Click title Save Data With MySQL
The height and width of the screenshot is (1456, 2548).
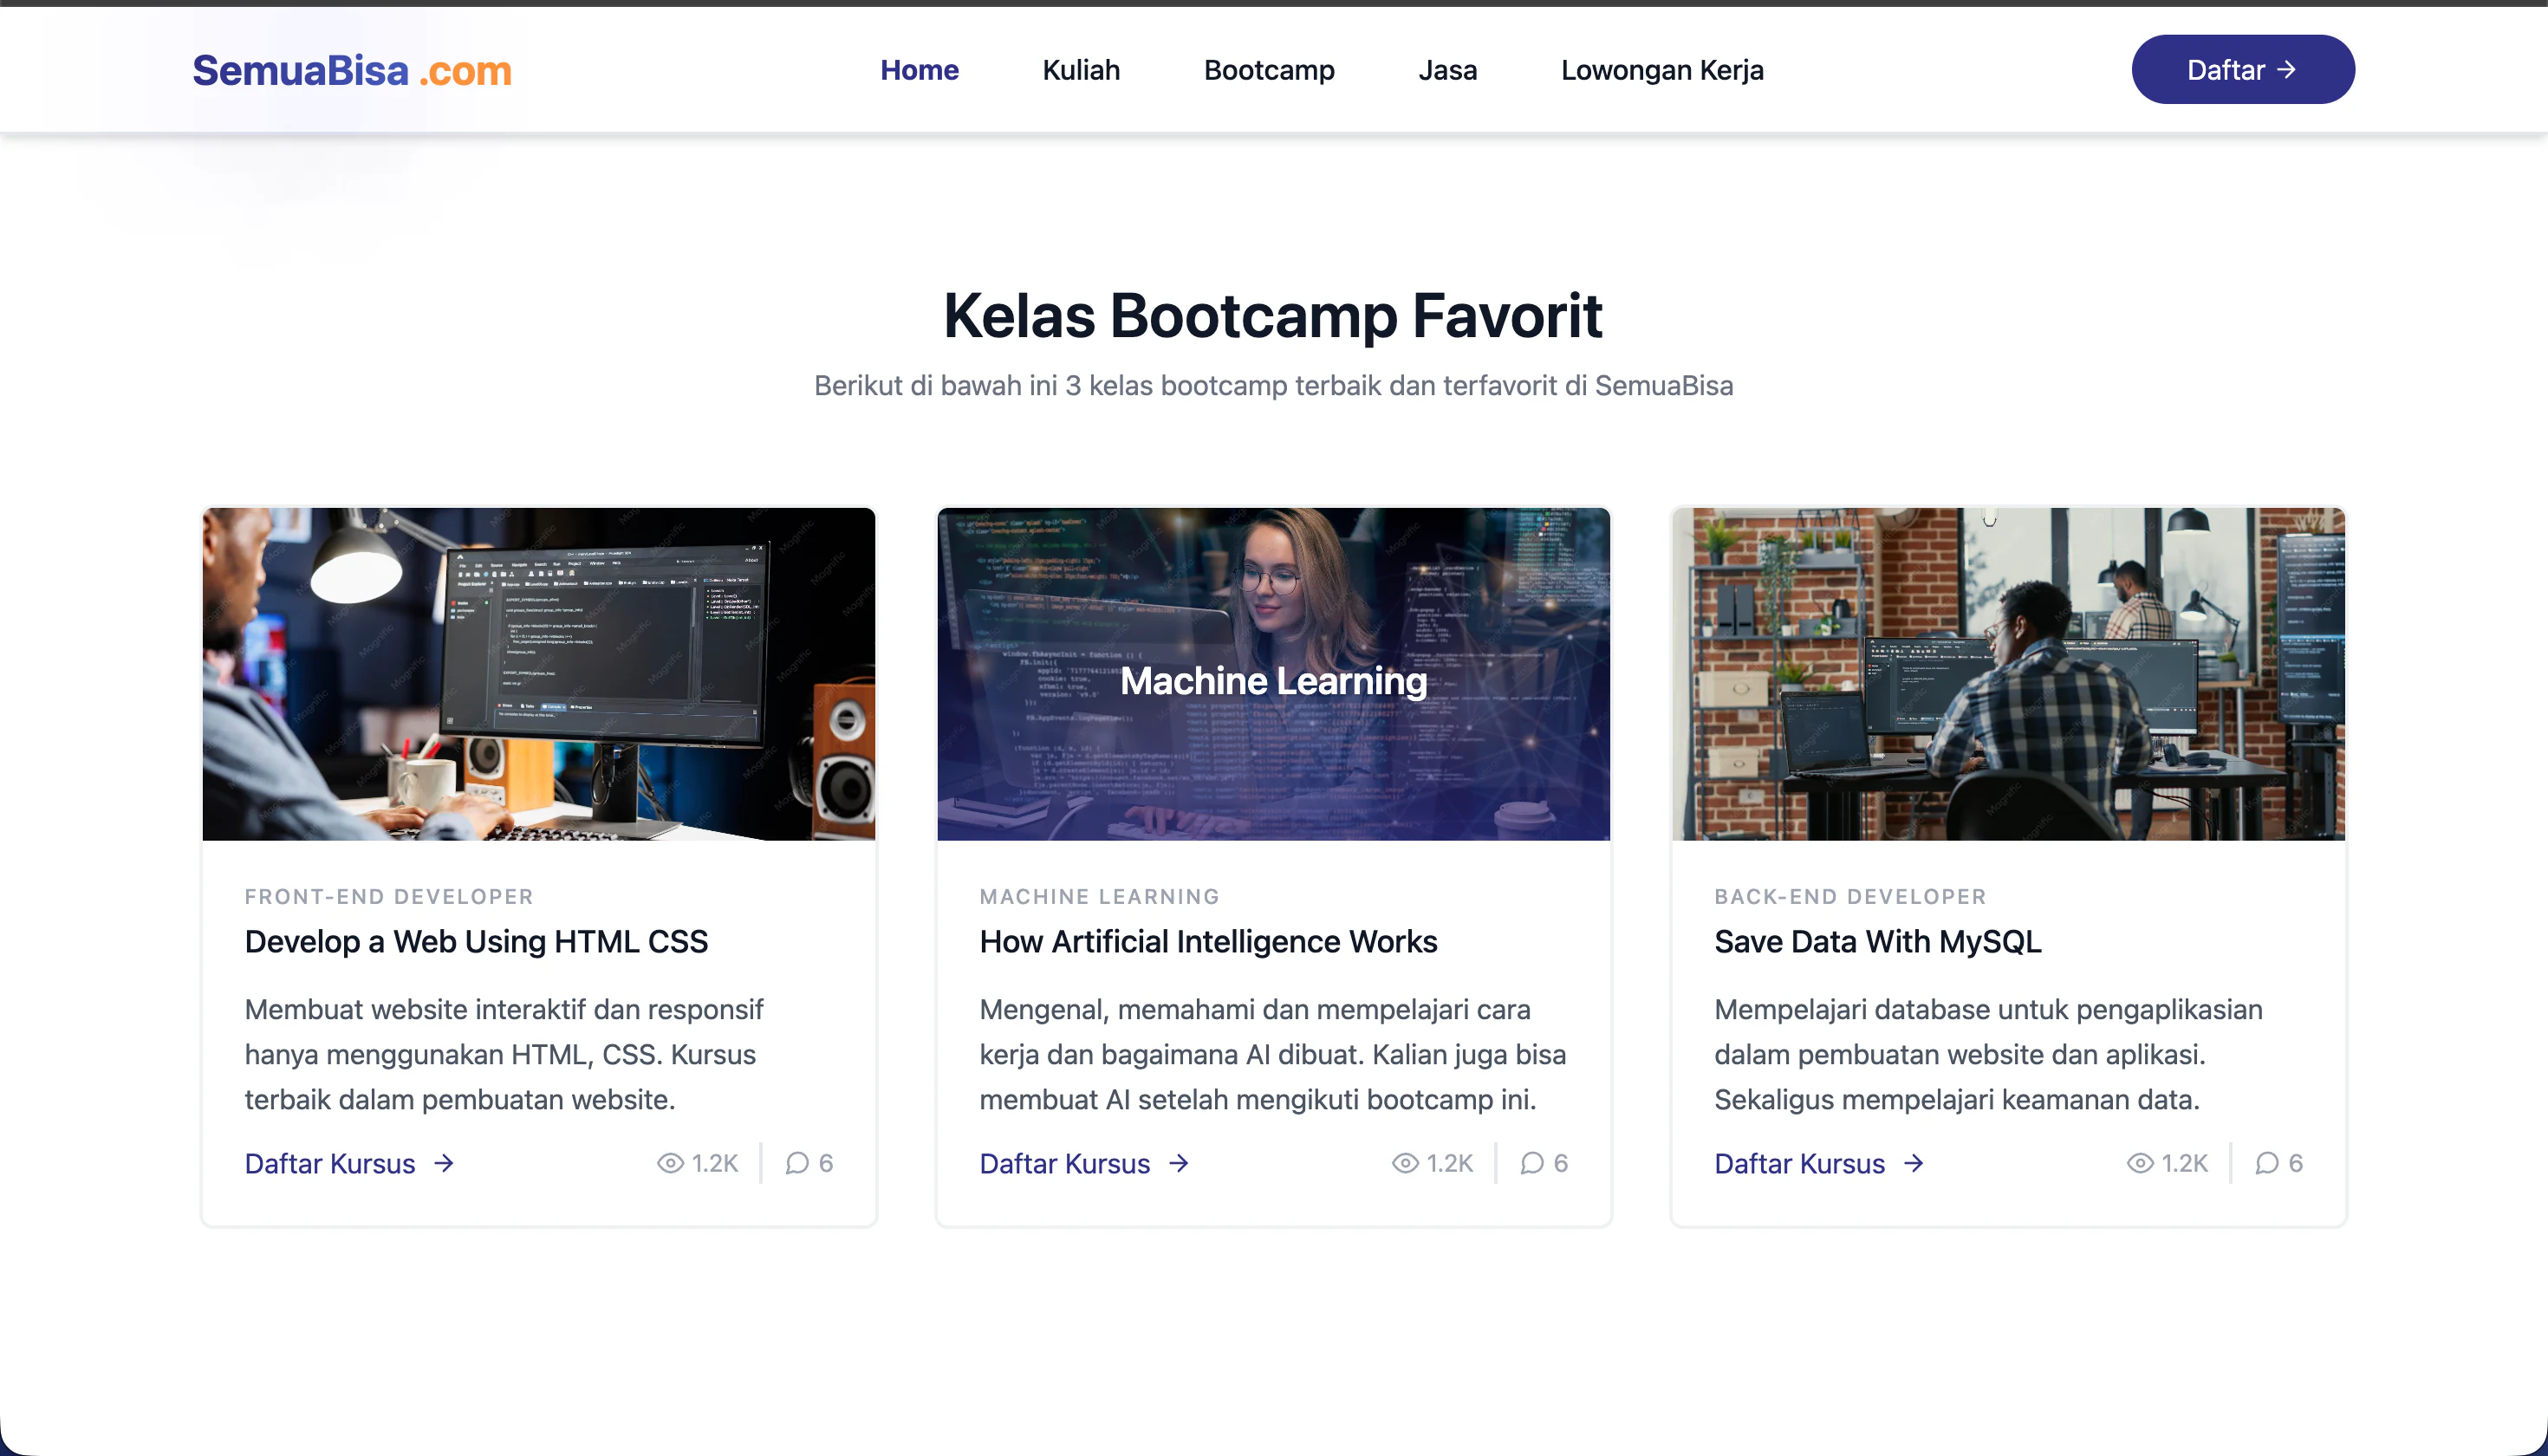point(1877,941)
